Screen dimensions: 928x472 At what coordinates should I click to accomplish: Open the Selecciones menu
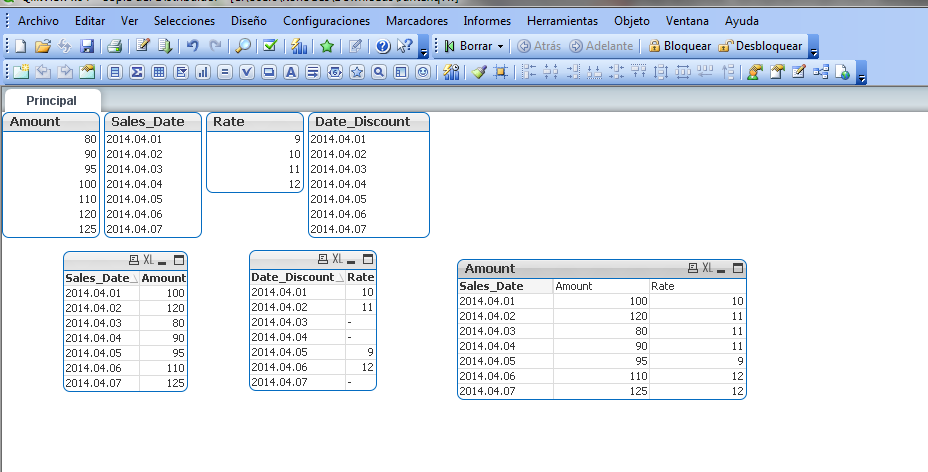point(184,20)
